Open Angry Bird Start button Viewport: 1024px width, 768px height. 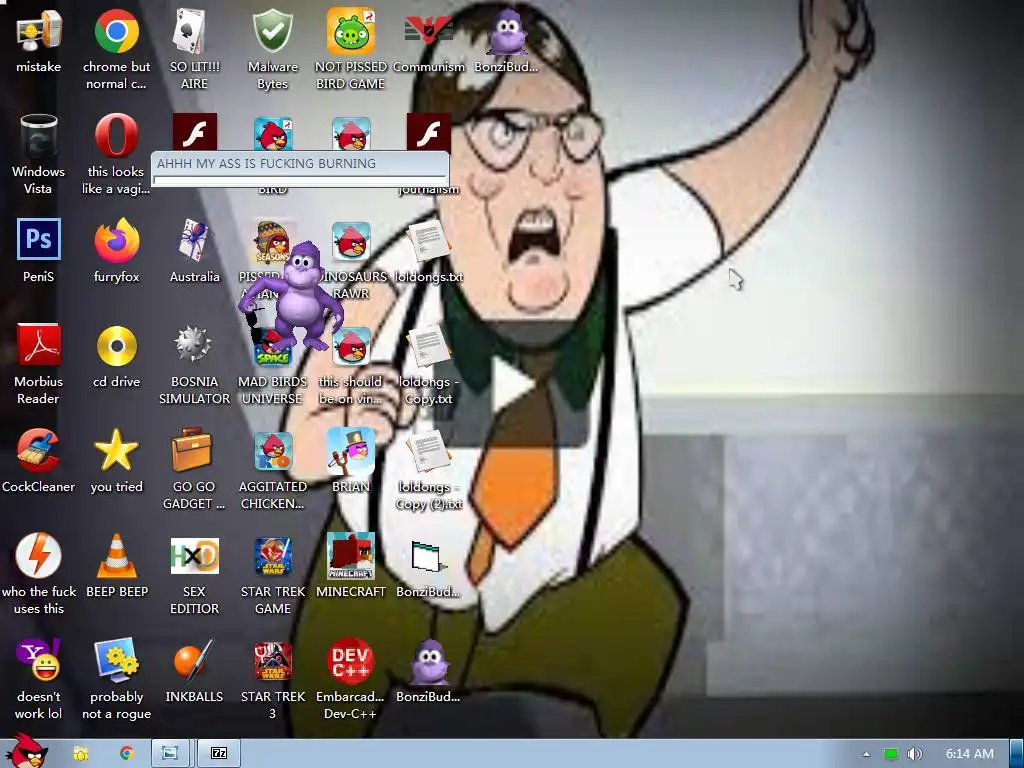coord(26,751)
